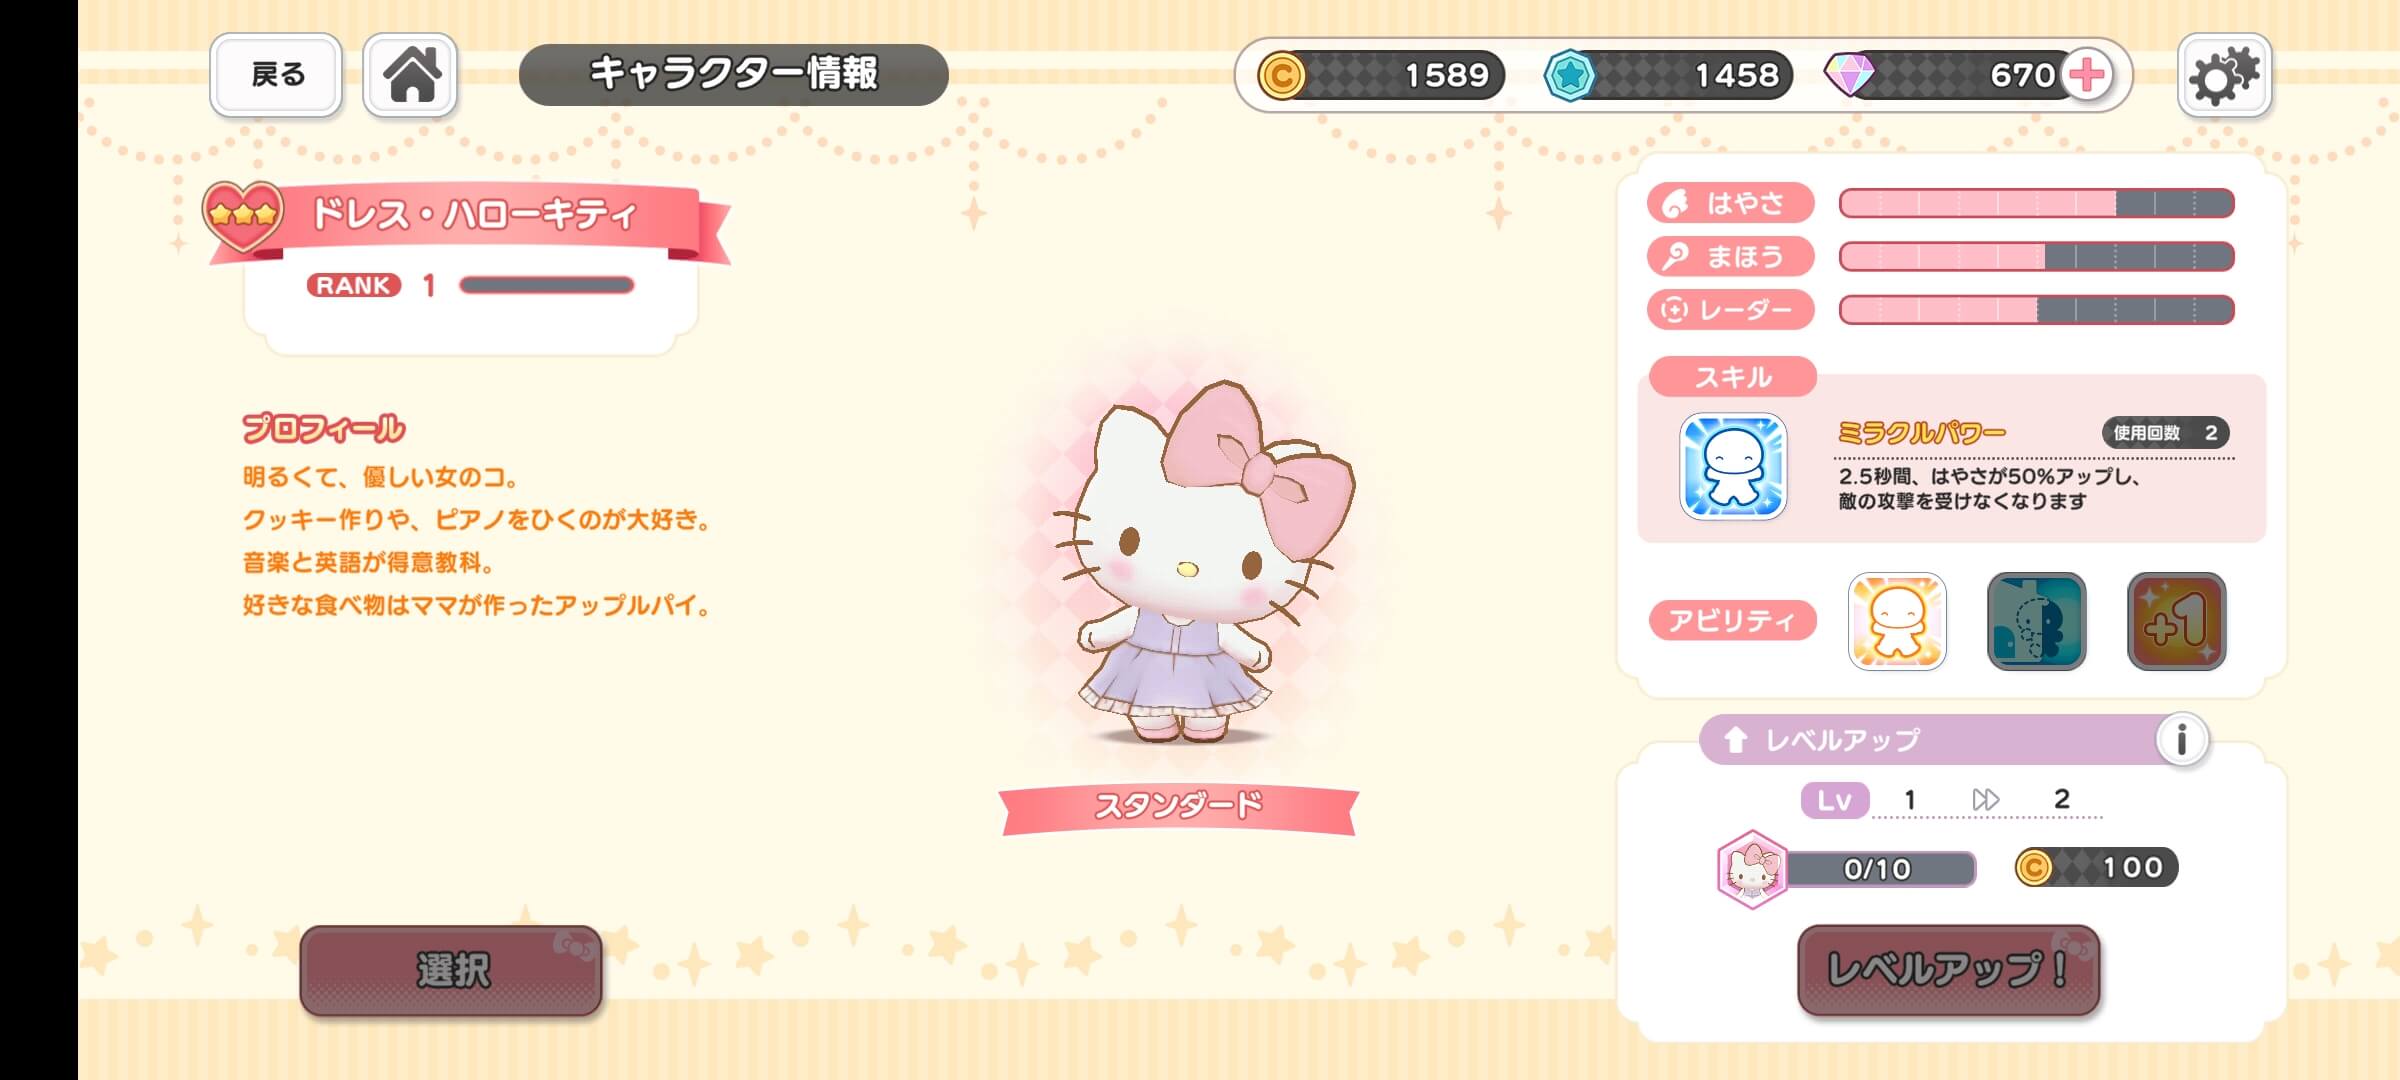Viewport: 2400px width, 1080px height.
Task: Tap pink plus to add gems
Action: point(2087,75)
